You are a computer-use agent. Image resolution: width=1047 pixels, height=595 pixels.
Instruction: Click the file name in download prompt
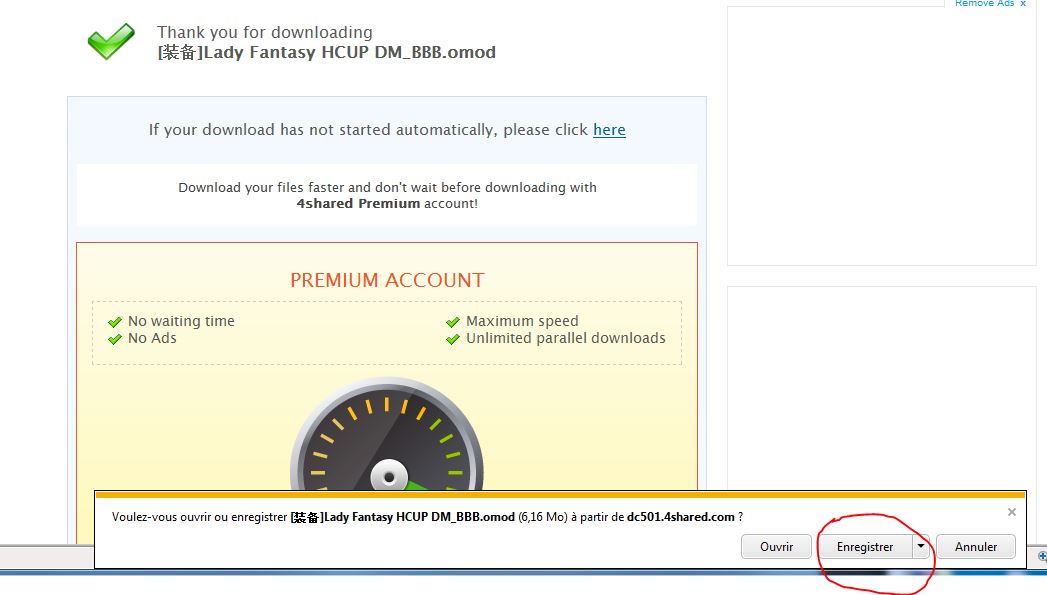click(x=402, y=517)
